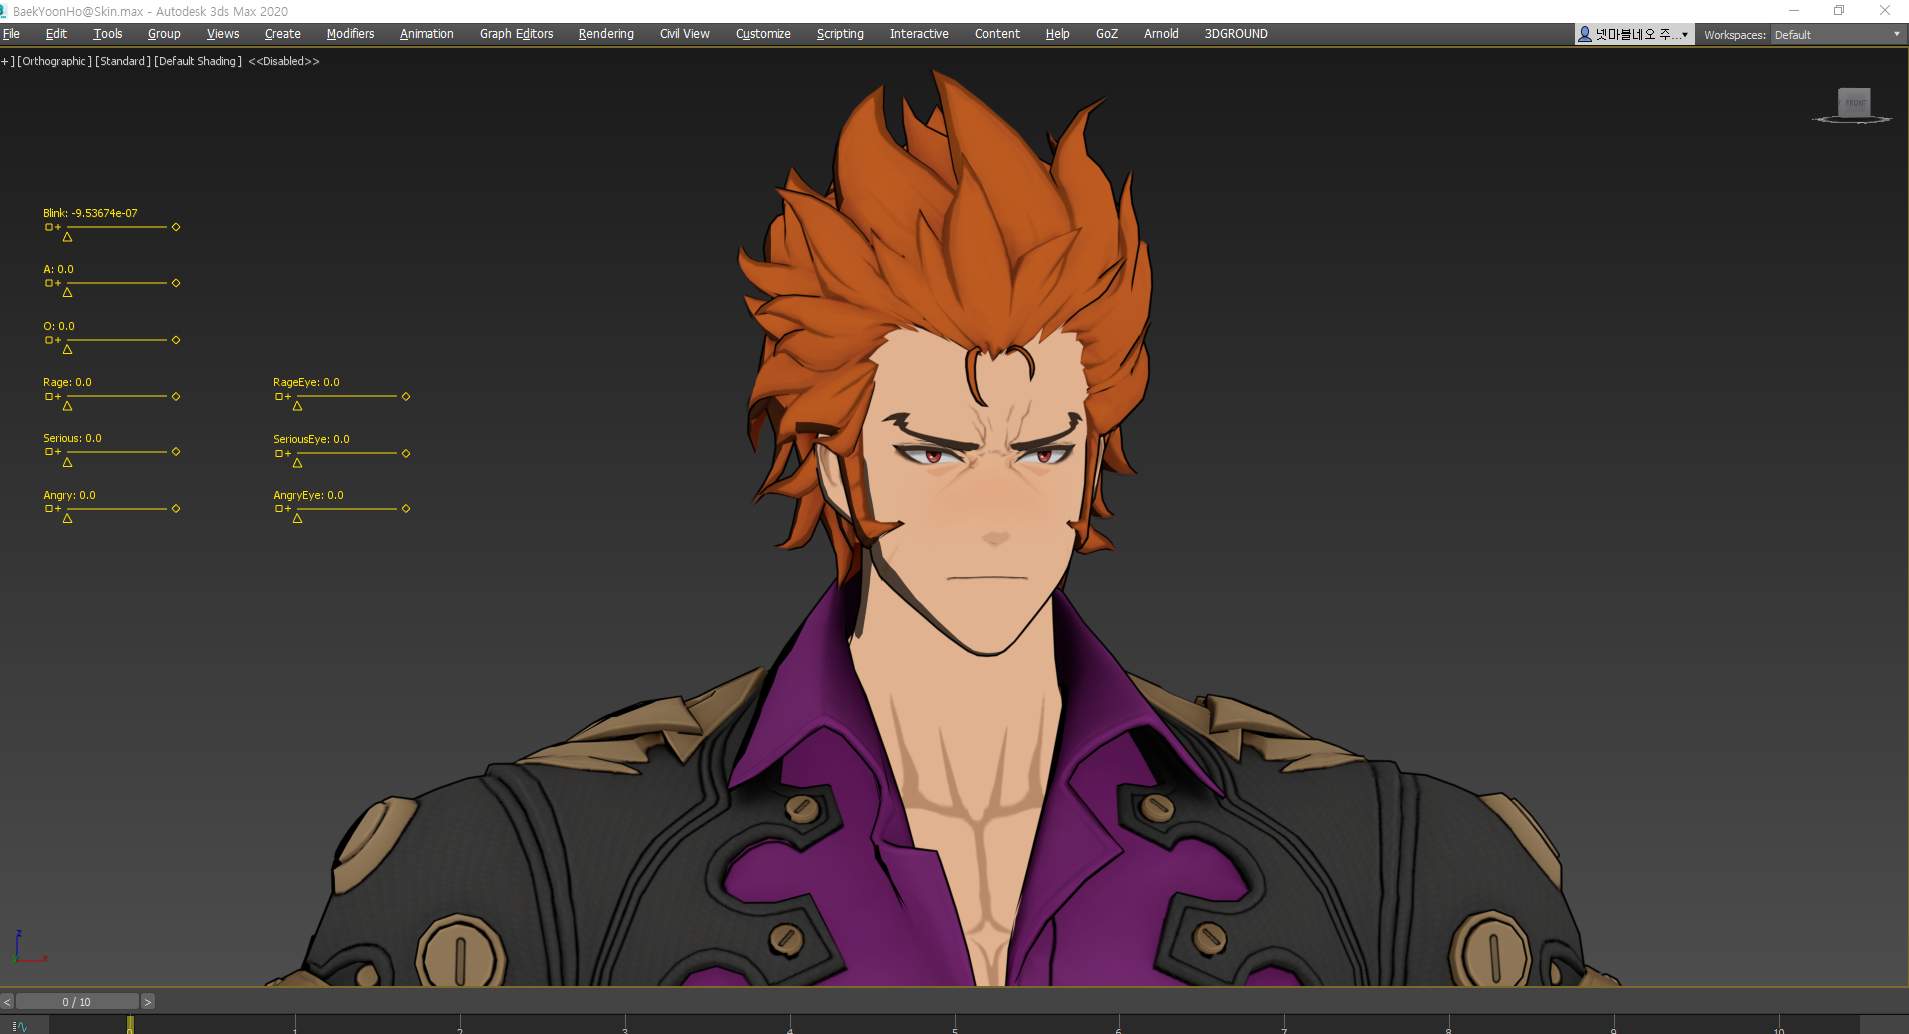Screen dimensions: 1909x1034
Task: Toggle the RageEye slider's plus sign
Action: point(288,398)
